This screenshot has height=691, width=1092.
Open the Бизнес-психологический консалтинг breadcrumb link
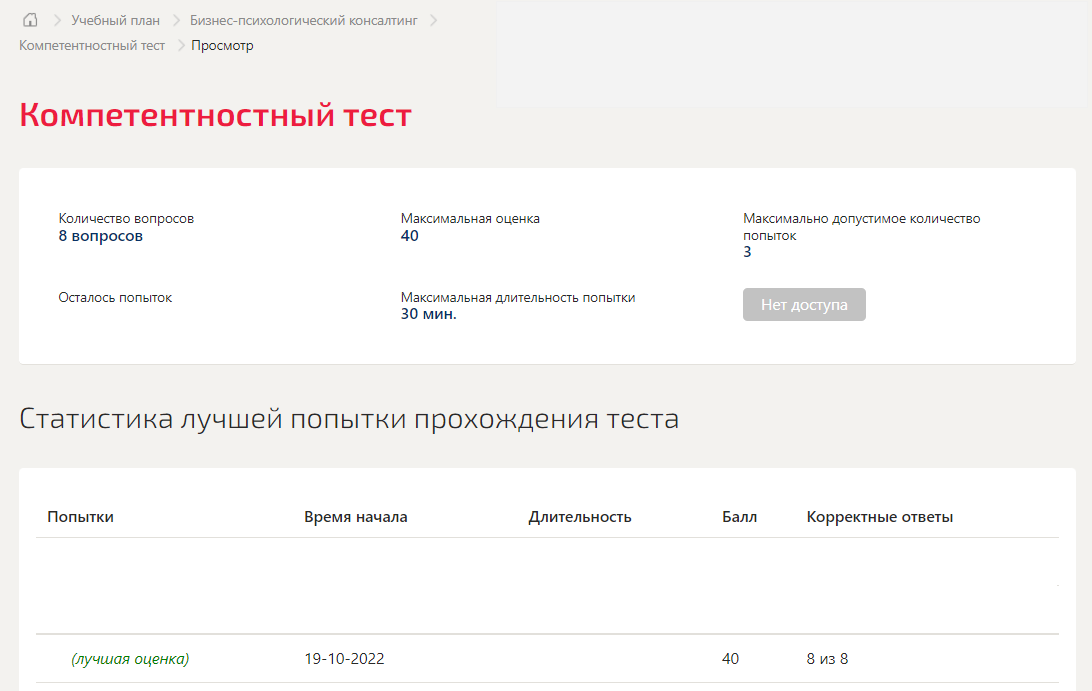point(304,19)
